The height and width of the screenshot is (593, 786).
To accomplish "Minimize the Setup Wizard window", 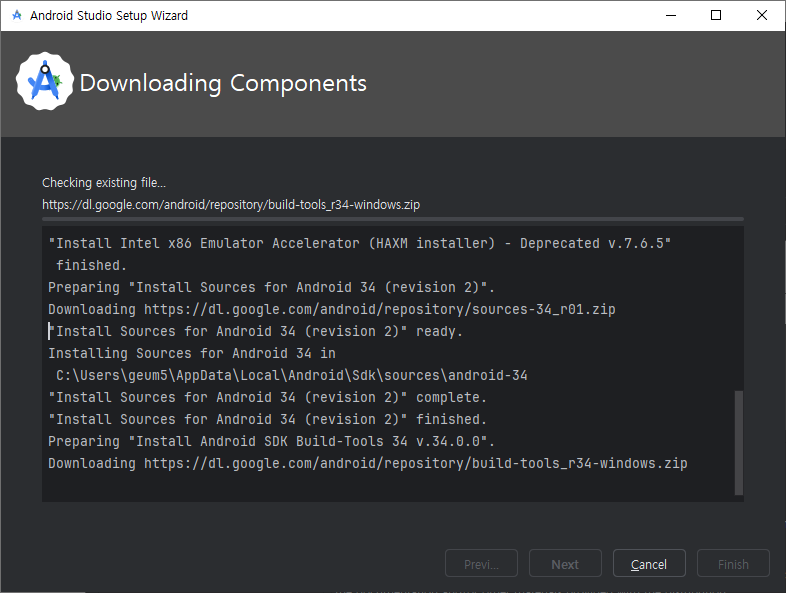I will click(x=671, y=16).
